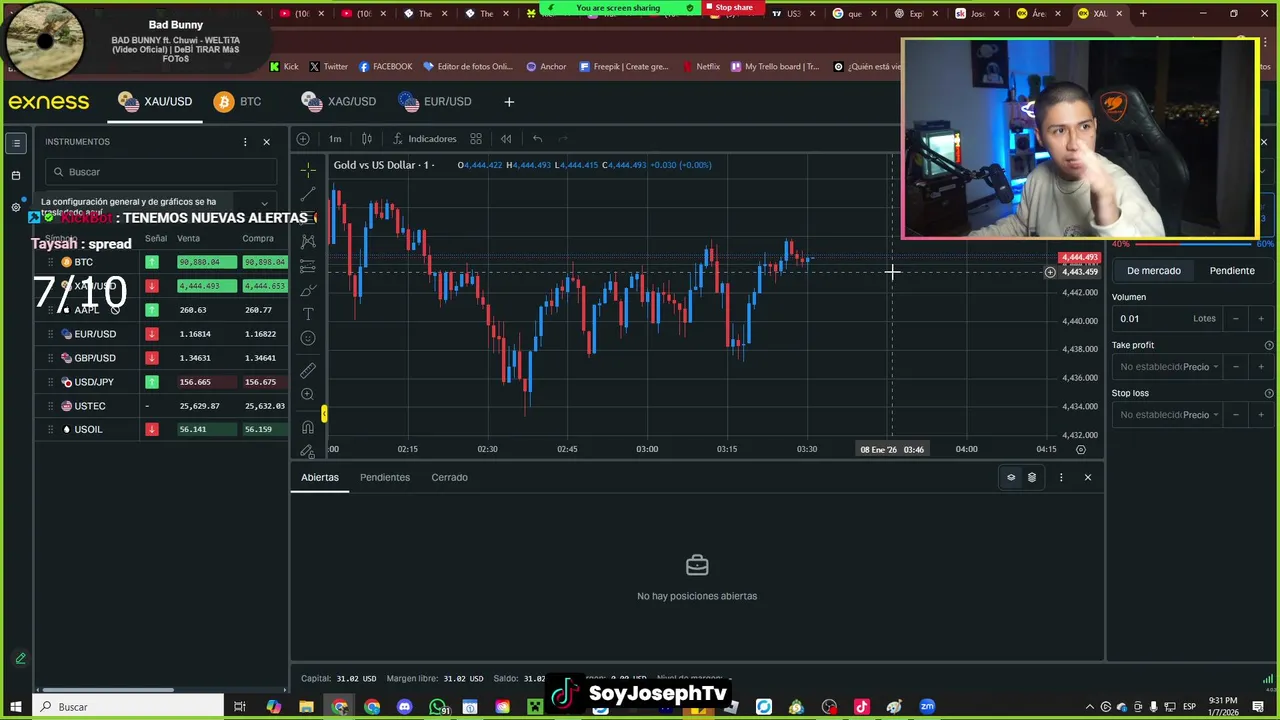Open chart settings hexagon icon
This screenshot has height=720, width=1280.
(1081, 450)
